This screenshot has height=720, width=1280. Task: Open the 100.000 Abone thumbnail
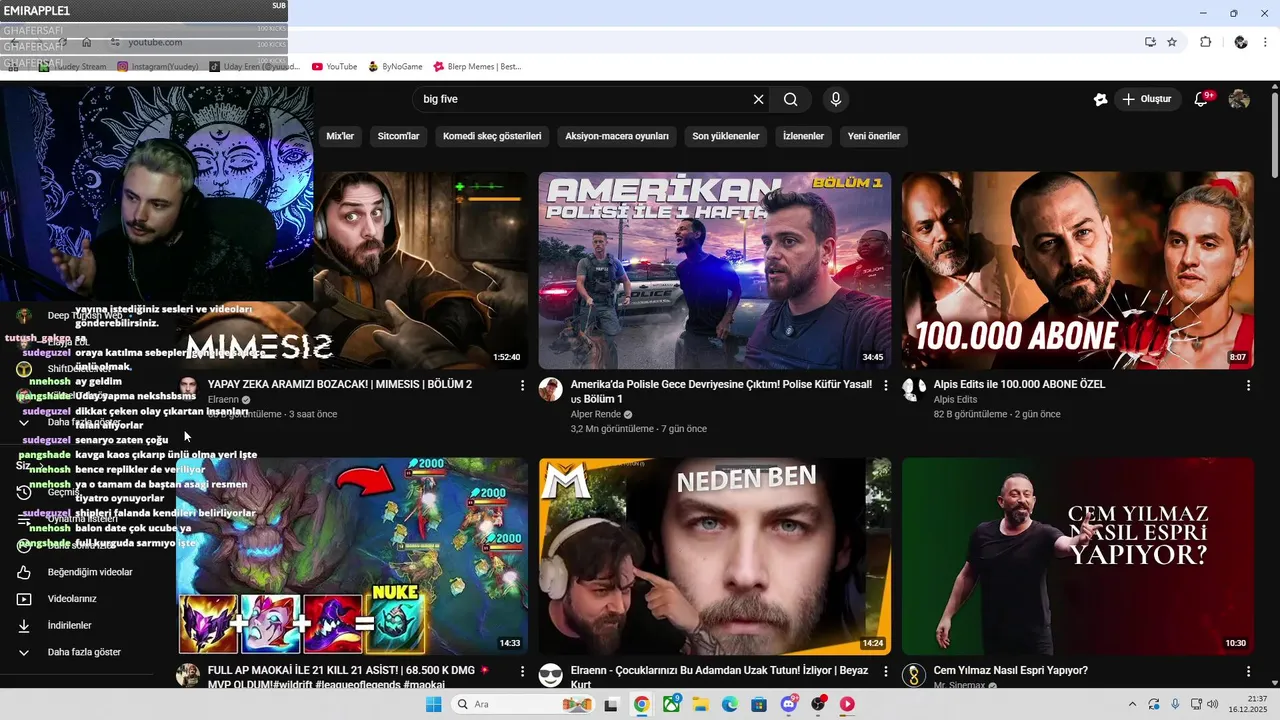(1077, 270)
